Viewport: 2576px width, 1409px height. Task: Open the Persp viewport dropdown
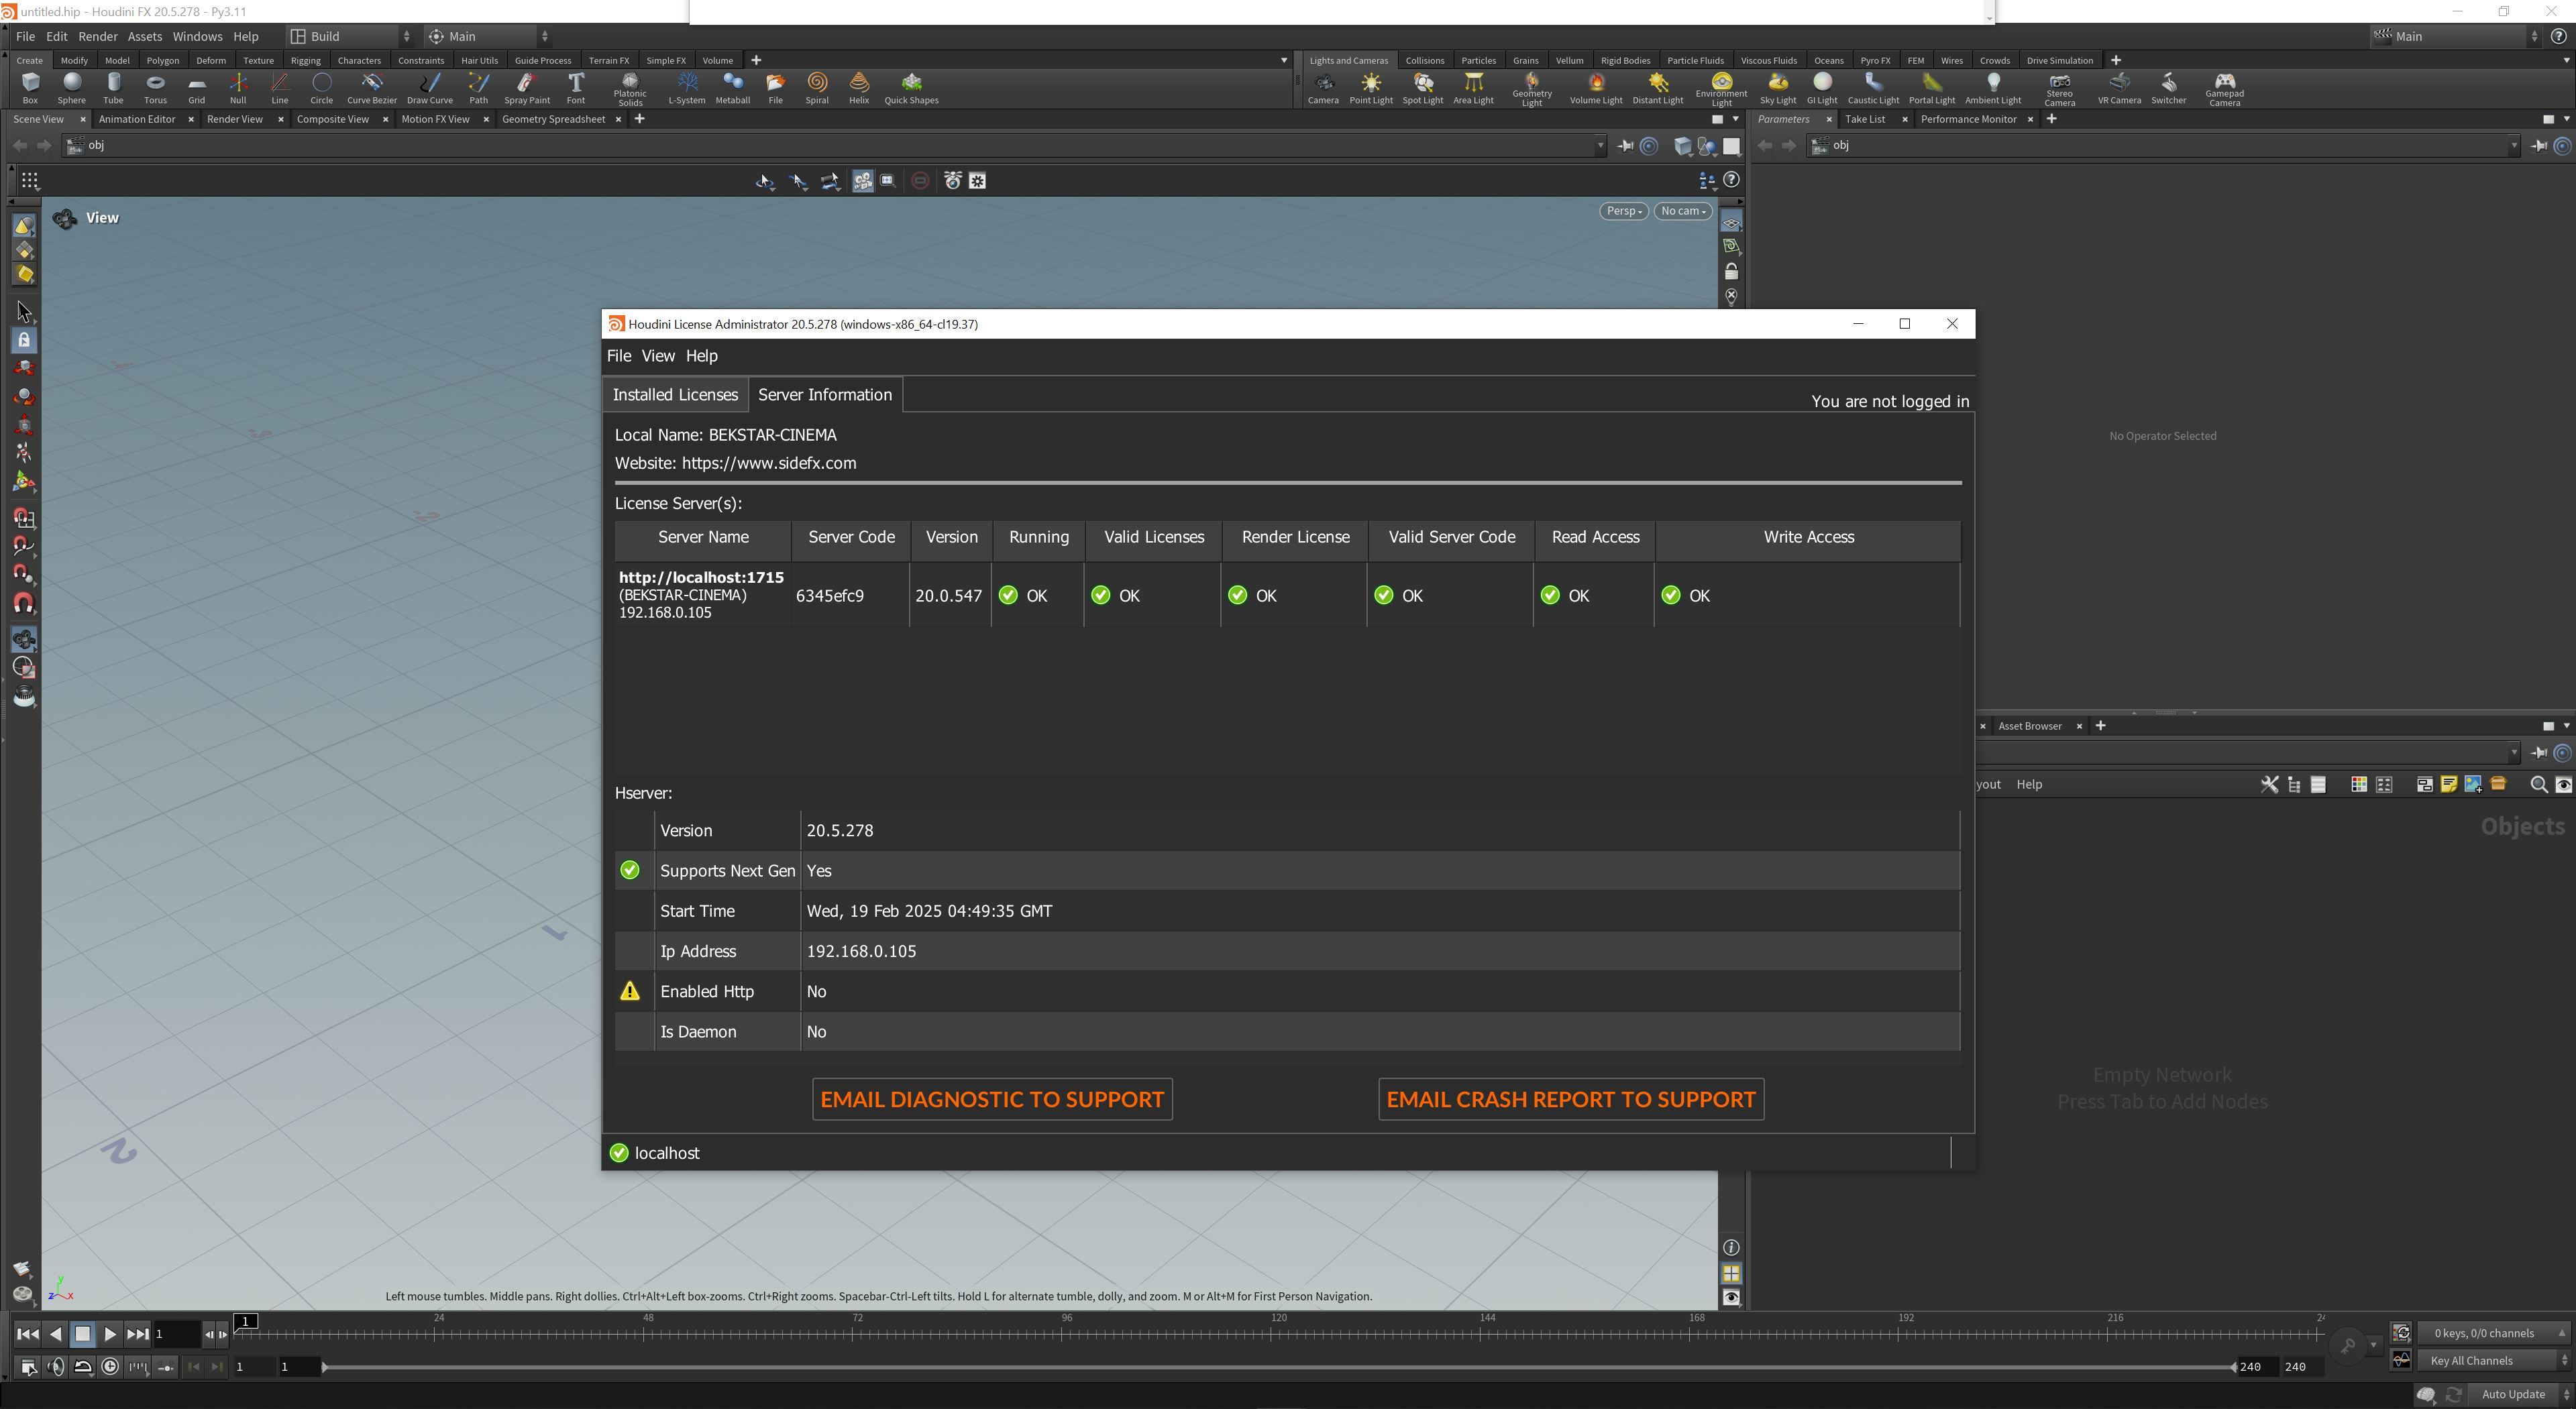pos(1623,211)
